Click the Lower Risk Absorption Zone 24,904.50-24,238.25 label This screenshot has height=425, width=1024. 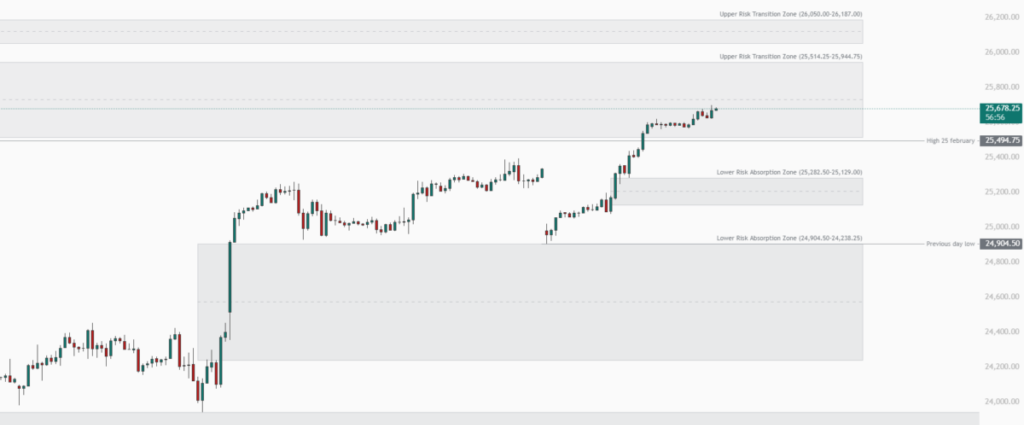[x=789, y=238]
